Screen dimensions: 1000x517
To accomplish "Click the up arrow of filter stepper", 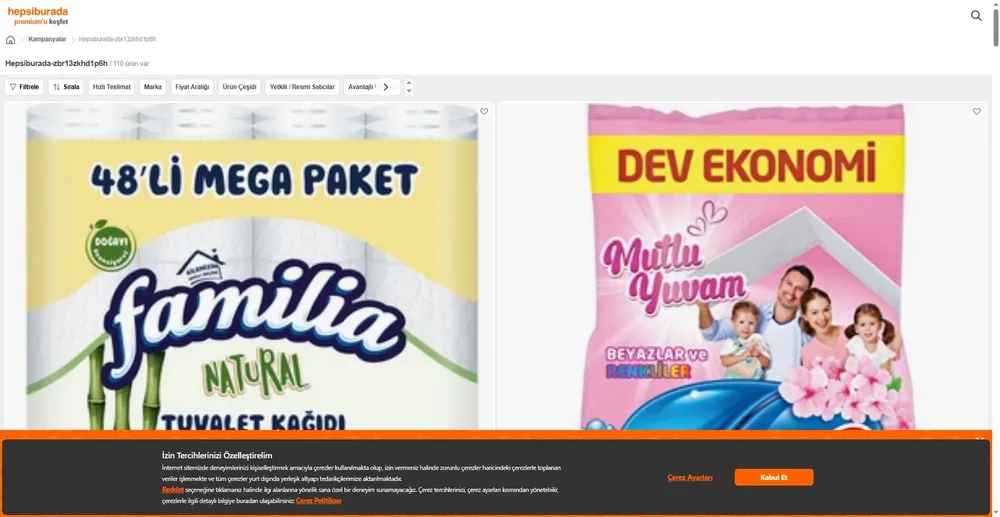I will click(409, 83).
